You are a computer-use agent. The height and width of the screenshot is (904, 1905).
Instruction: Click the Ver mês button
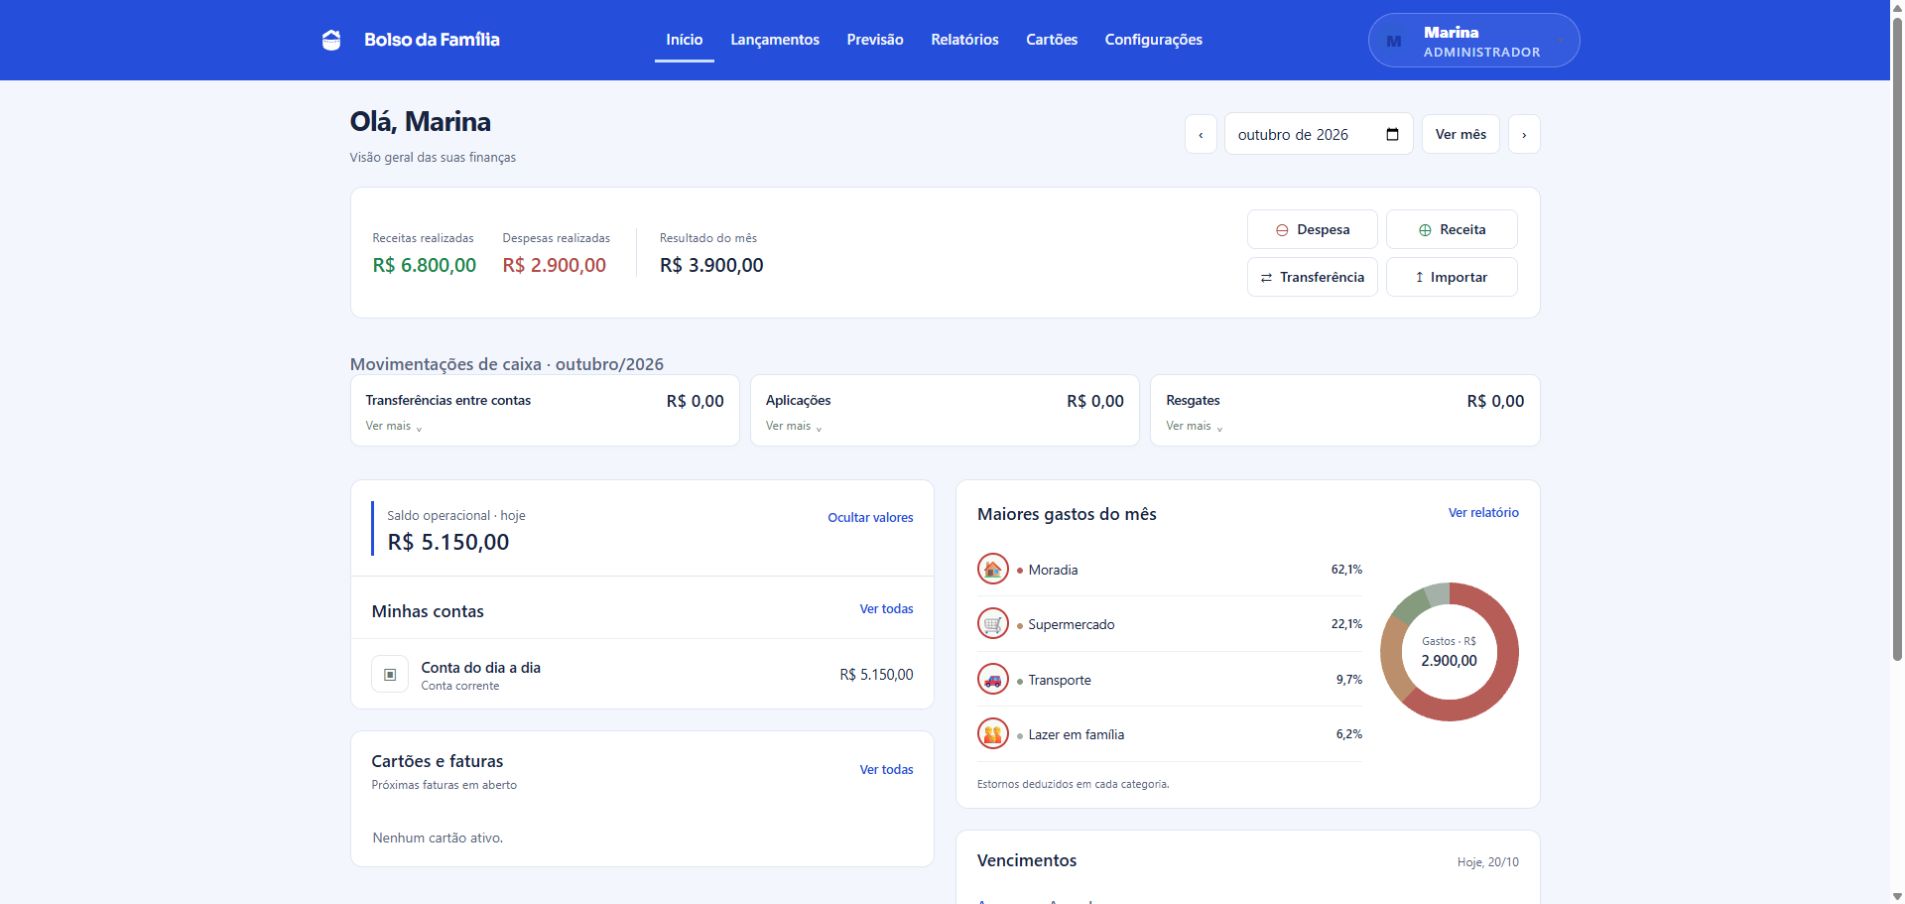(x=1460, y=134)
